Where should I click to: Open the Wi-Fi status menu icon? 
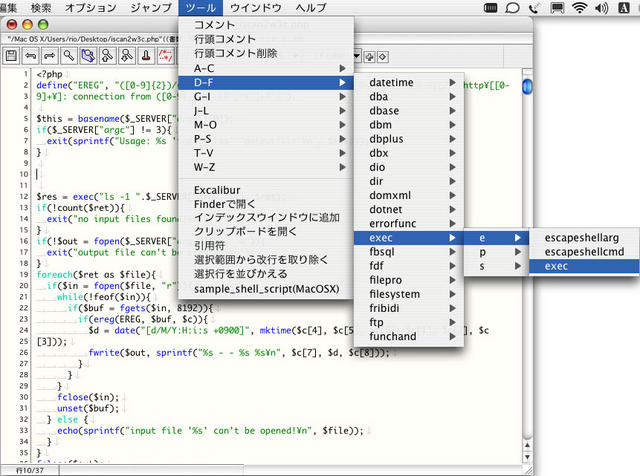click(x=579, y=8)
